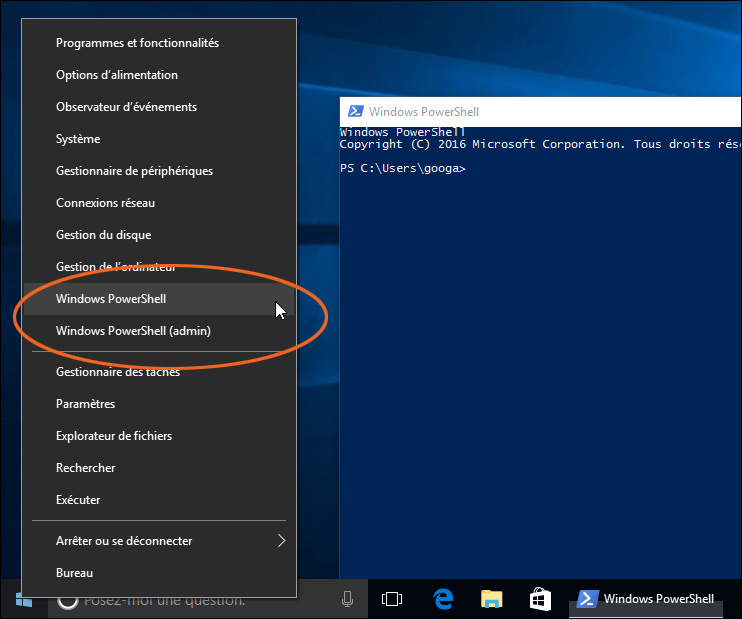Open Task View from the taskbar

click(x=392, y=599)
